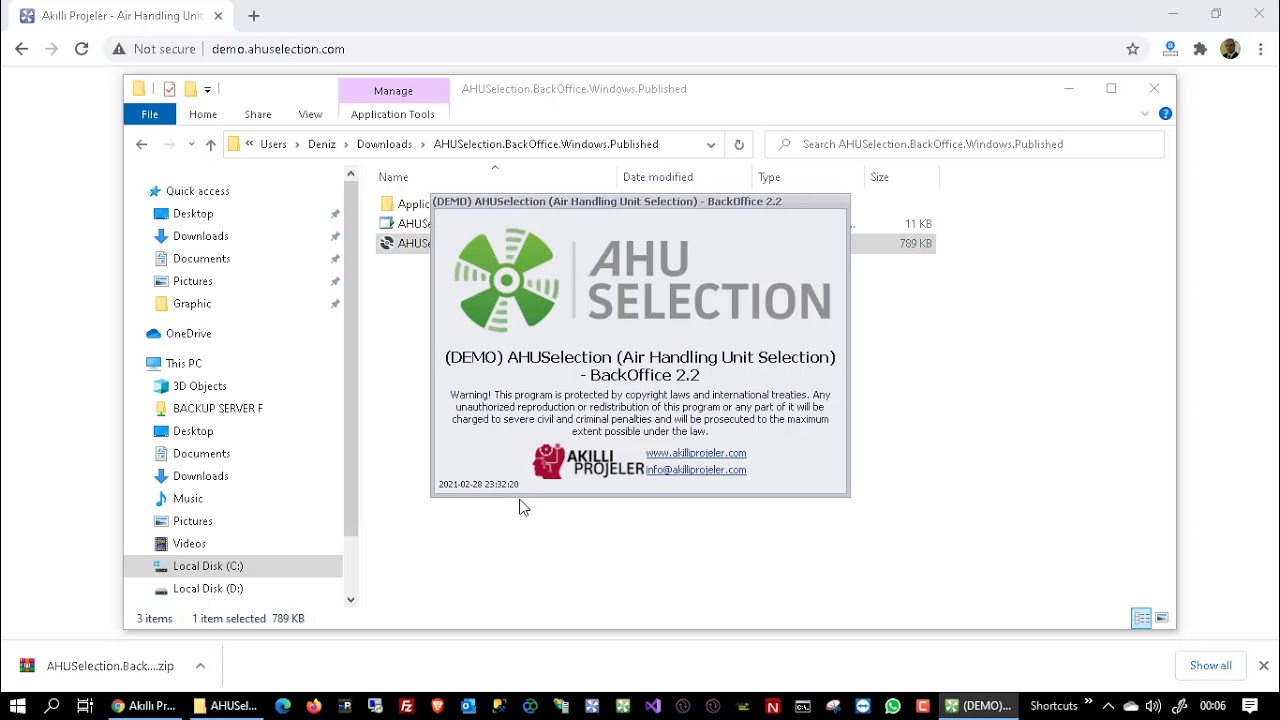The height and width of the screenshot is (720, 1280).
Task: Open the Customize Quick Access Toolbar dropdown
Action: point(207,90)
